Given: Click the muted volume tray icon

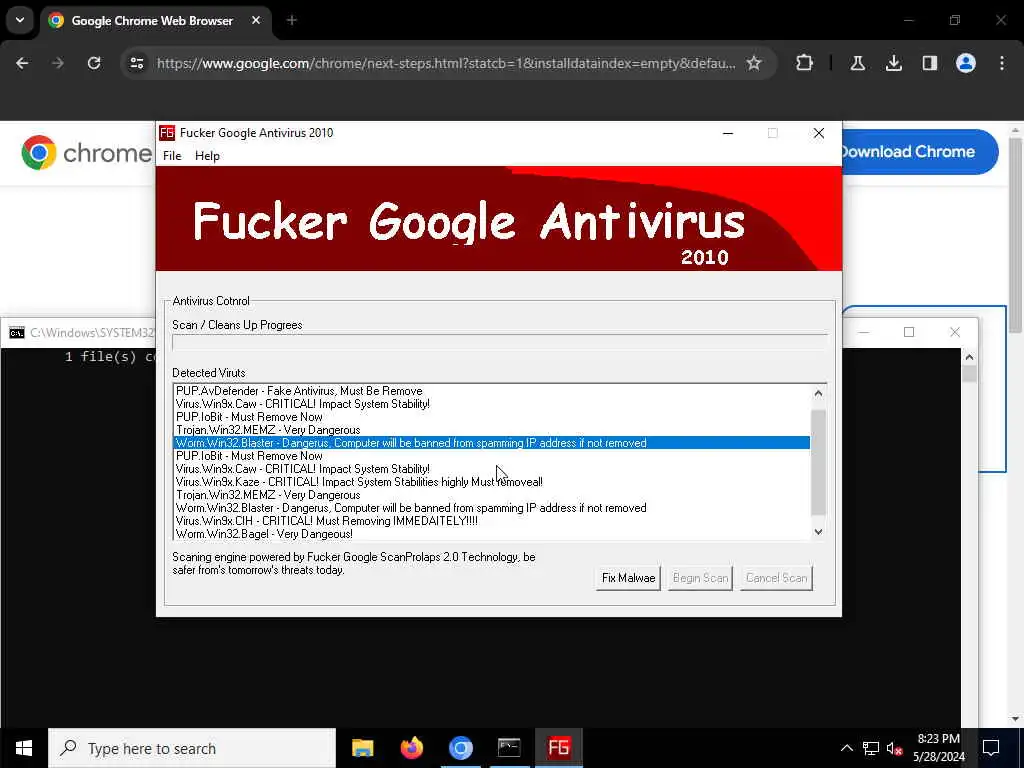Looking at the screenshot, I should tap(894, 748).
